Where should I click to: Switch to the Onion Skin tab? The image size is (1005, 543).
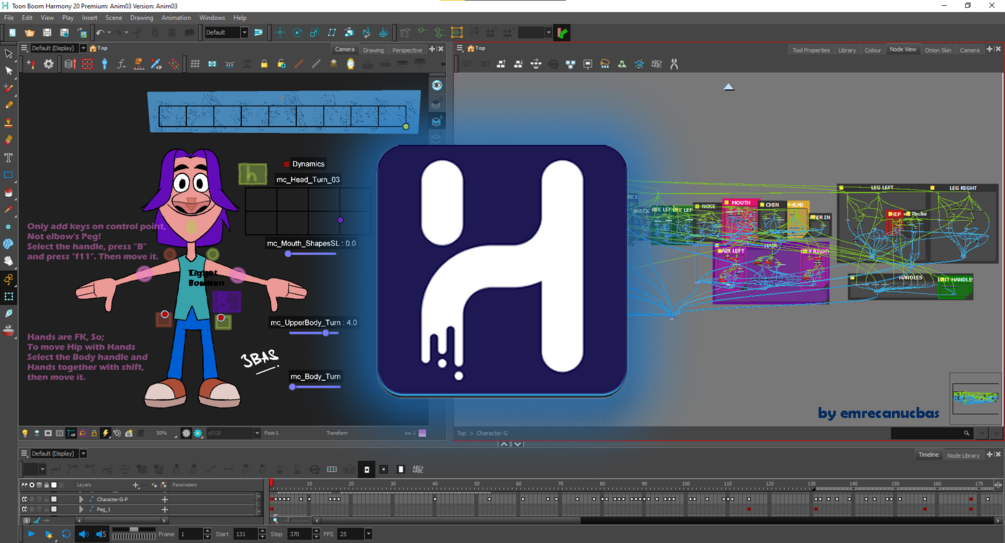pos(938,50)
